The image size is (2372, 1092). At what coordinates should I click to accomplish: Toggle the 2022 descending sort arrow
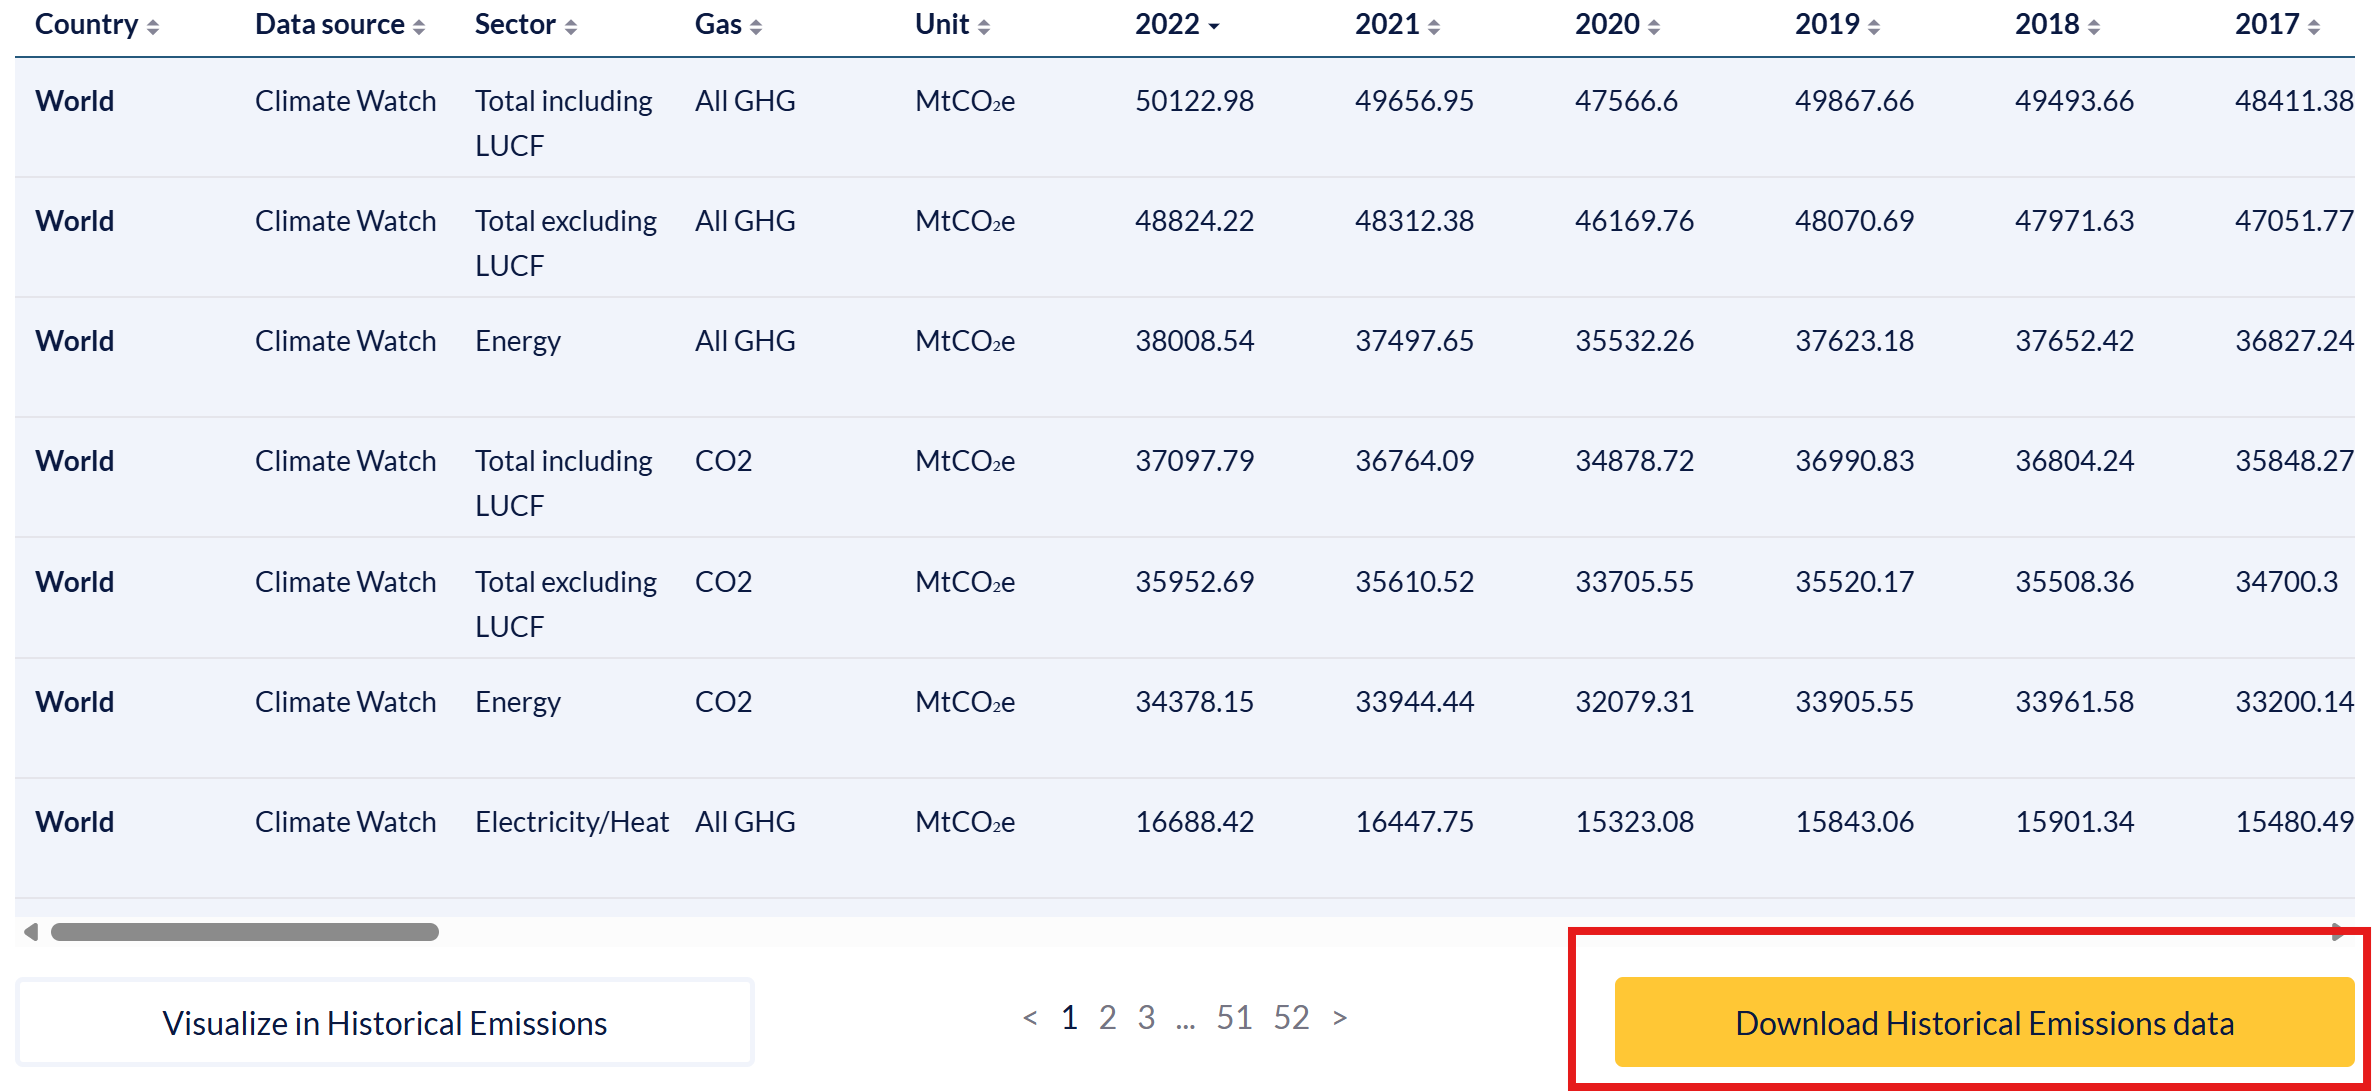[1214, 27]
